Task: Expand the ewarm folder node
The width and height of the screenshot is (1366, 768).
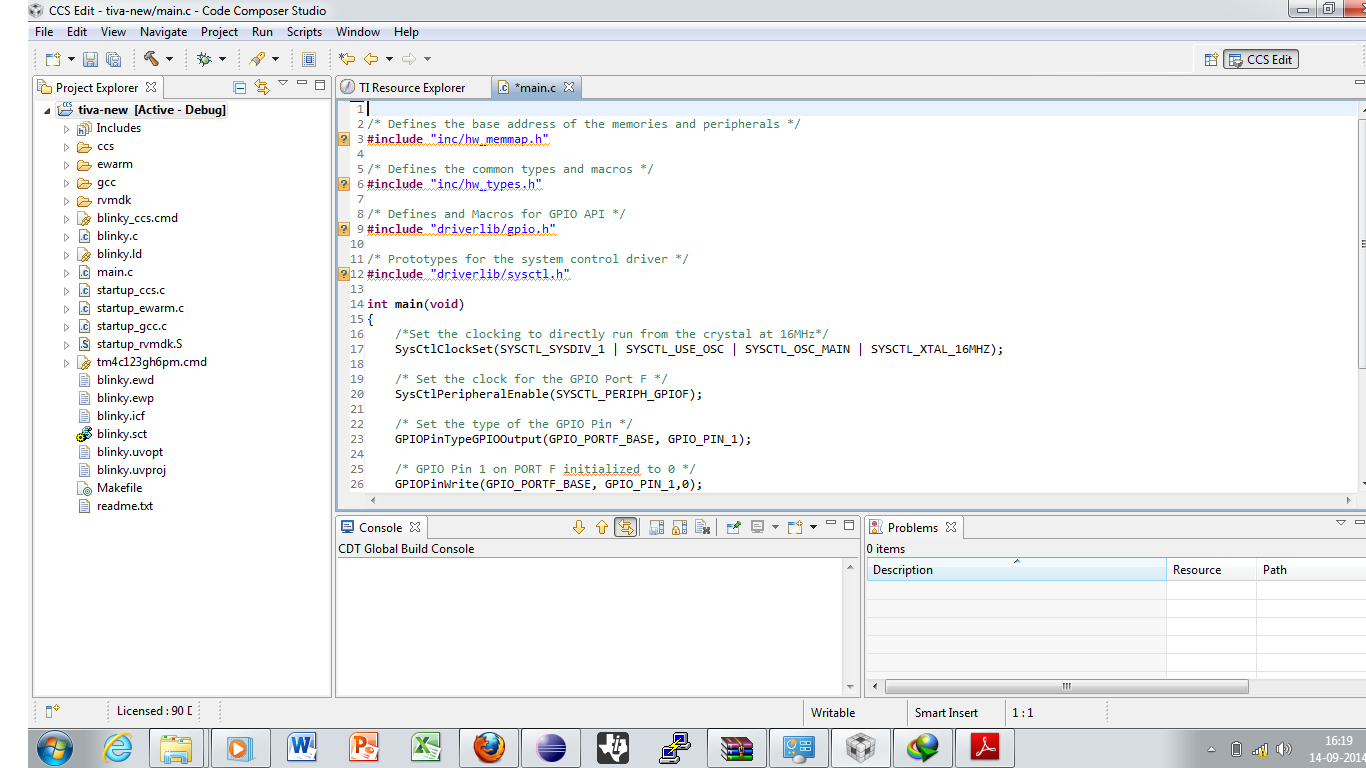Action: pos(67,164)
